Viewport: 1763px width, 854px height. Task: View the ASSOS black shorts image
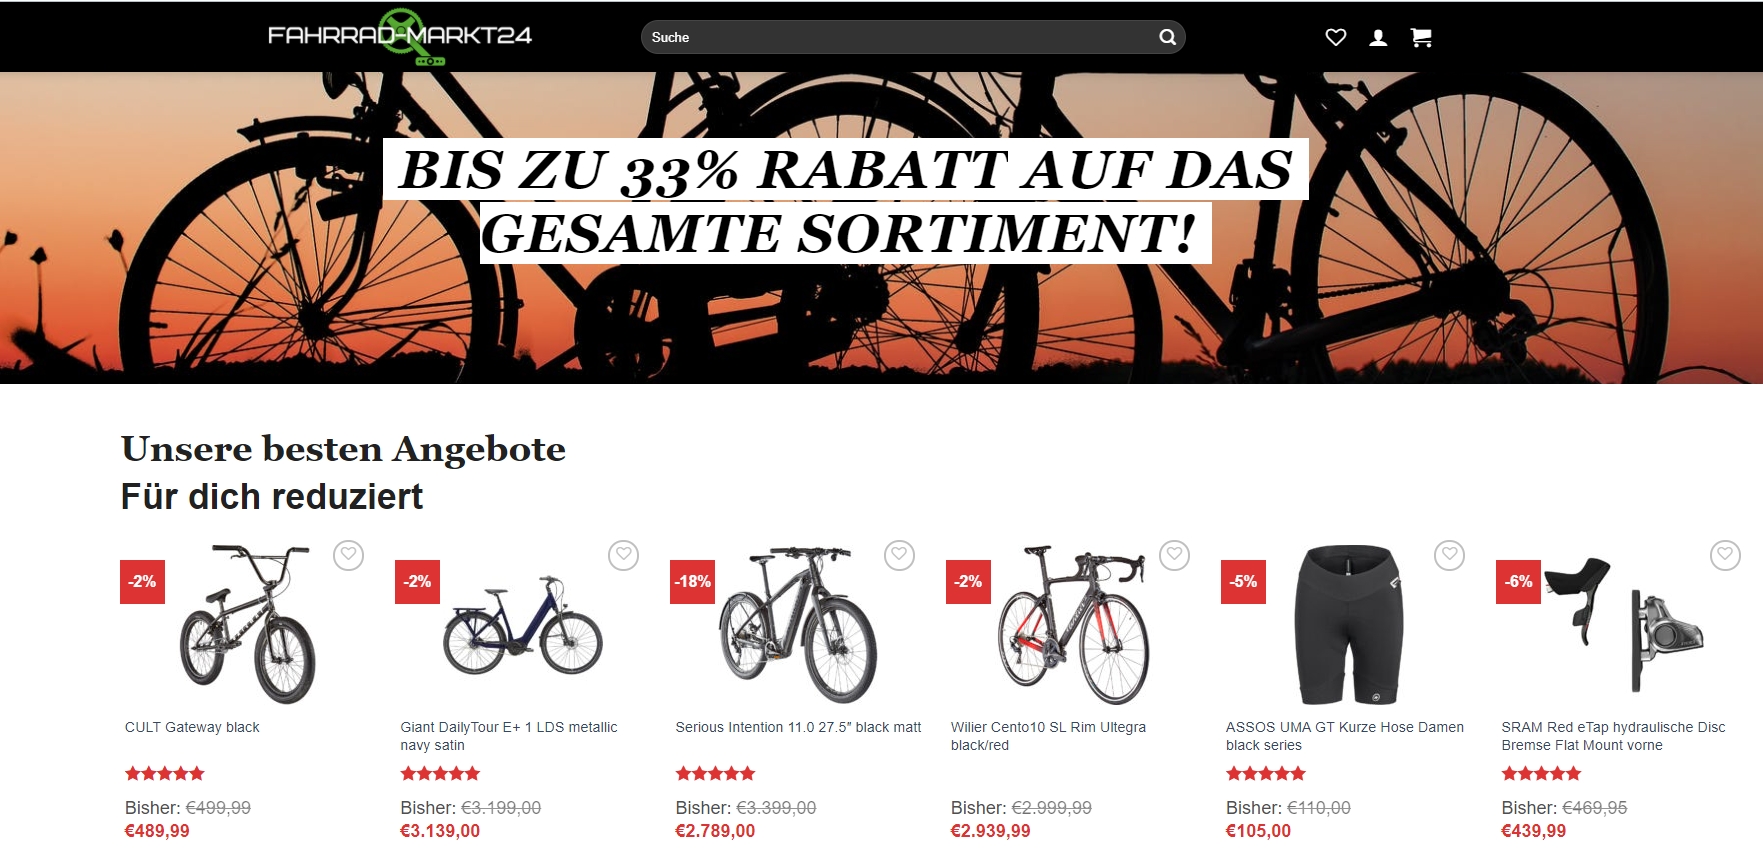point(1347,624)
